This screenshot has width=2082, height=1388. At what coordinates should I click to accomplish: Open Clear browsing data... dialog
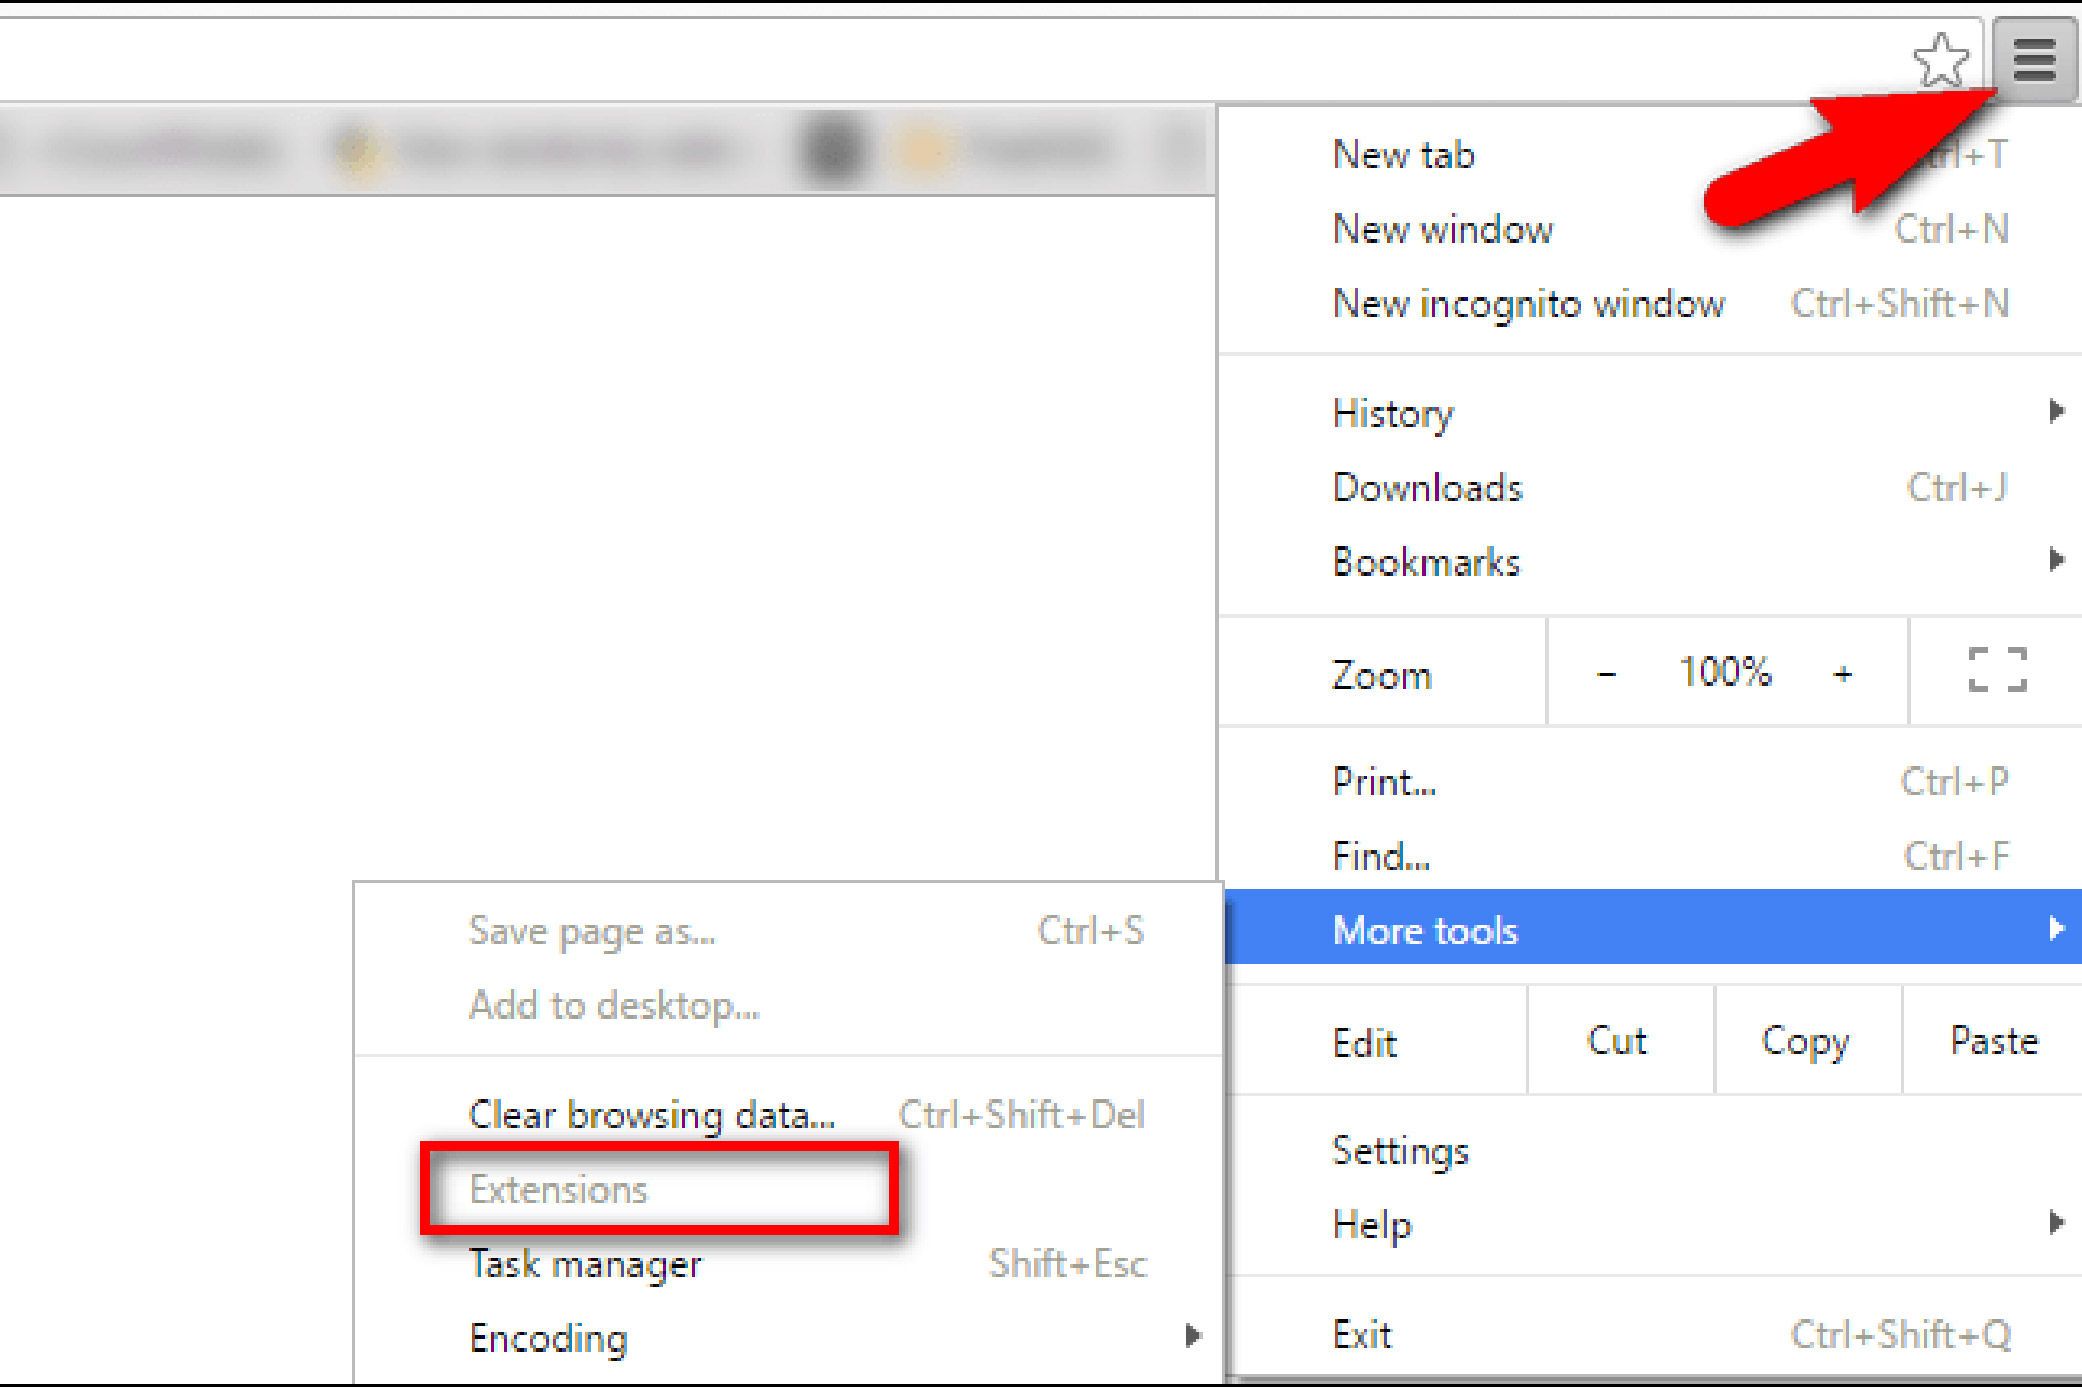point(789,1115)
